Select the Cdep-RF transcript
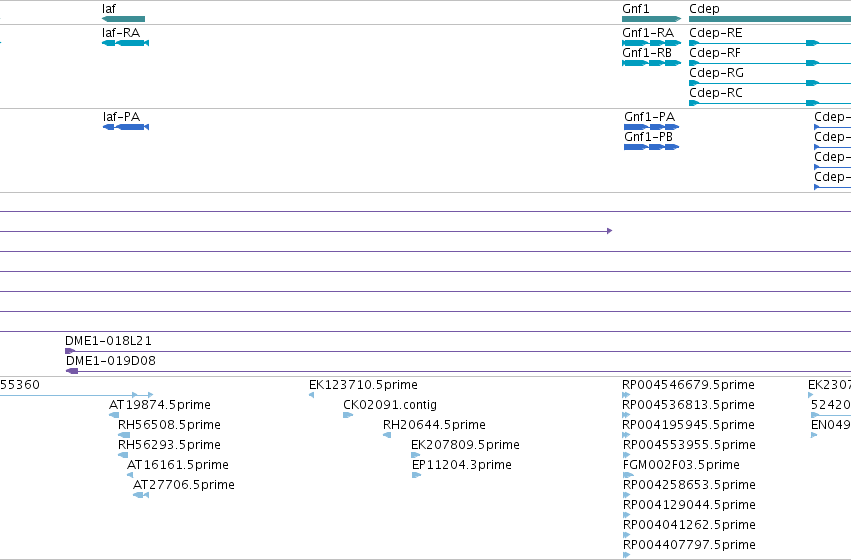The image size is (851, 560). 770,63
